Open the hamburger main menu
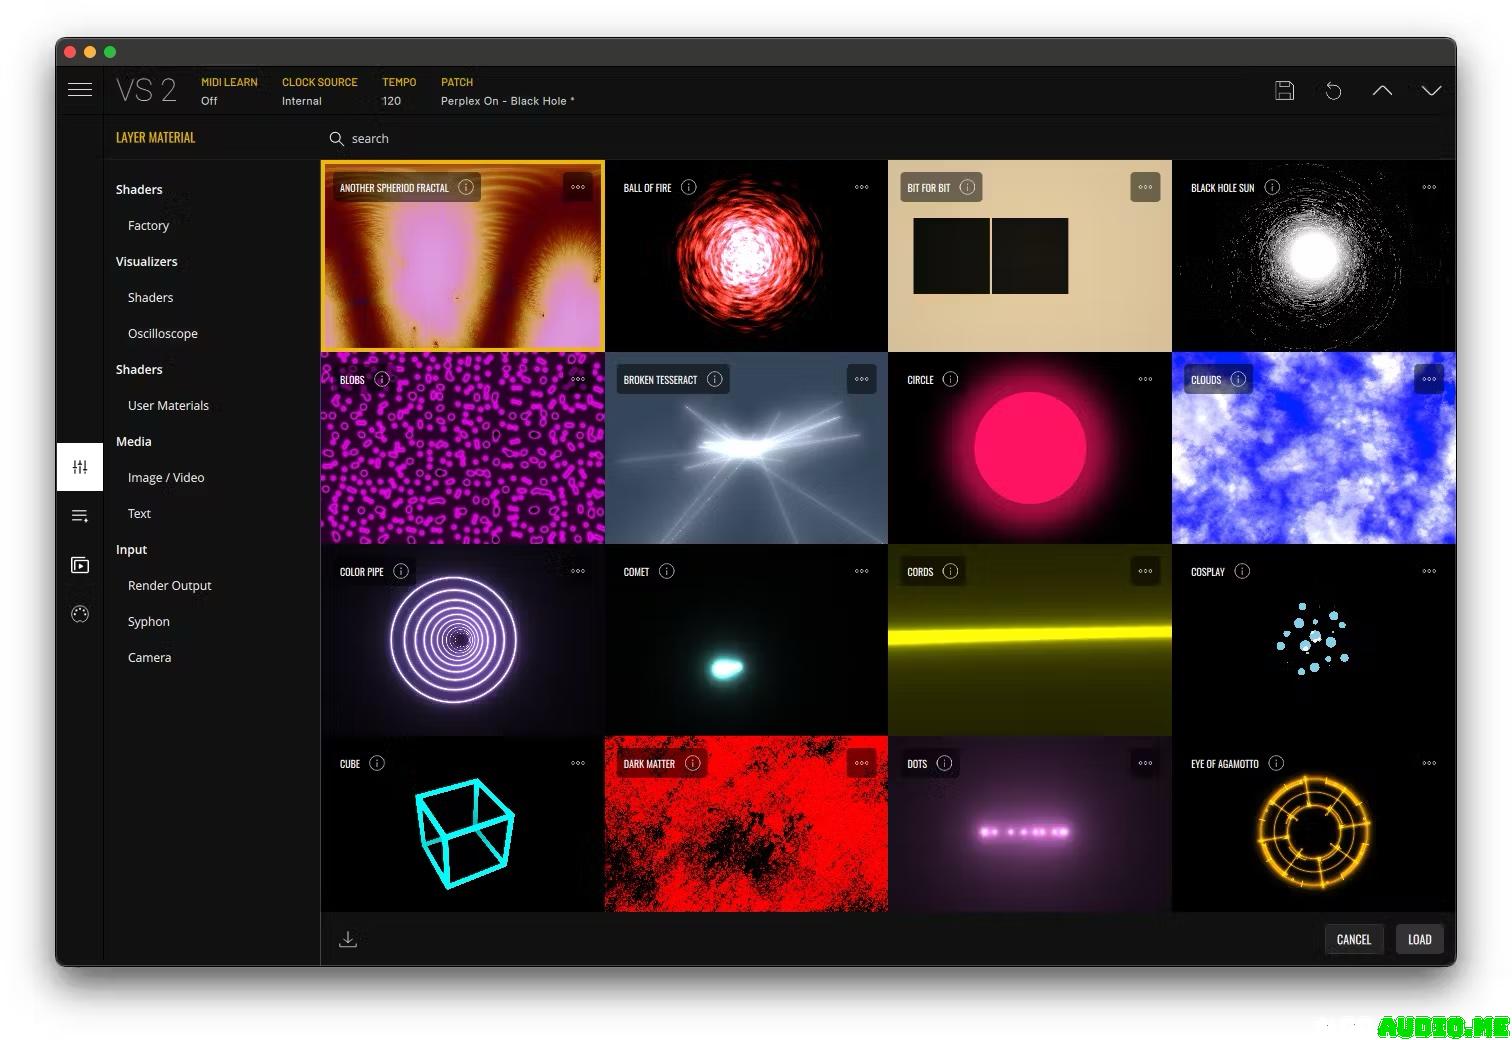This screenshot has width=1512, height=1040. click(80, 90)
